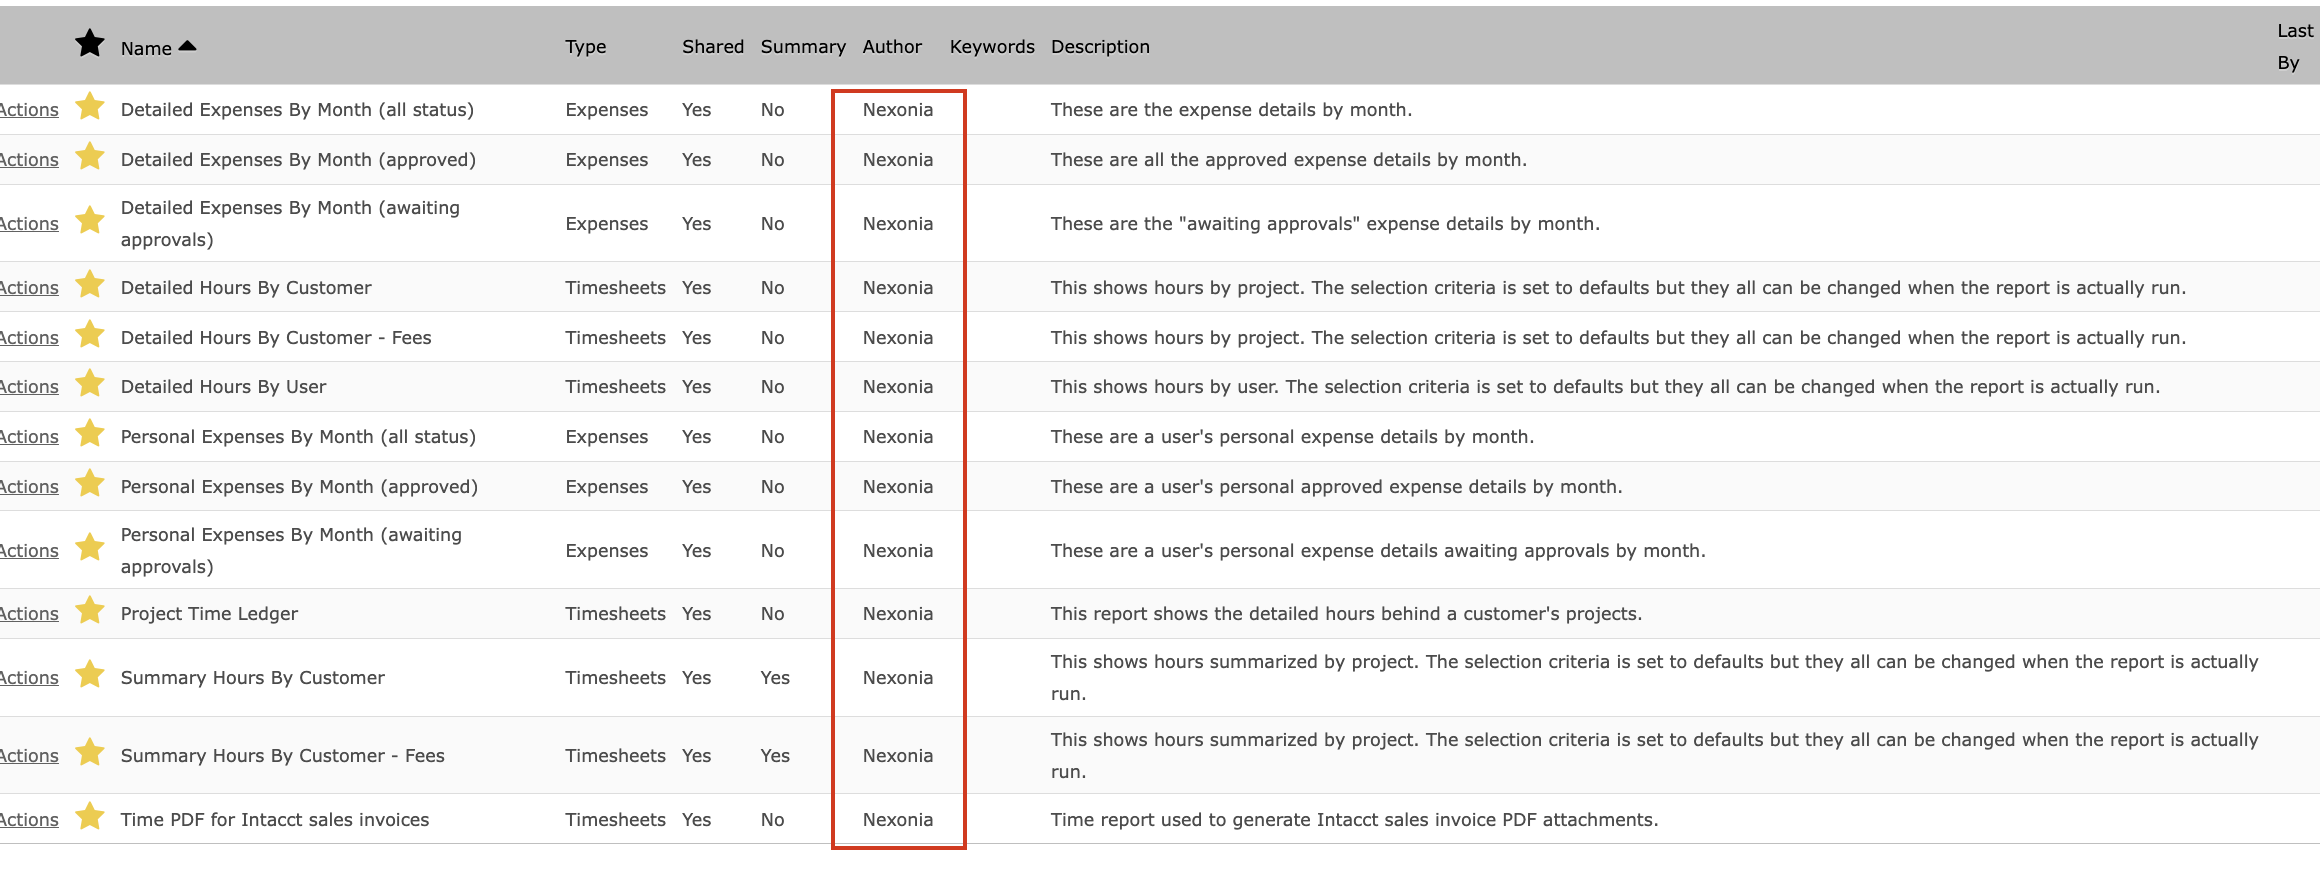Click Actions link for Detailed Hours By User

29,387
